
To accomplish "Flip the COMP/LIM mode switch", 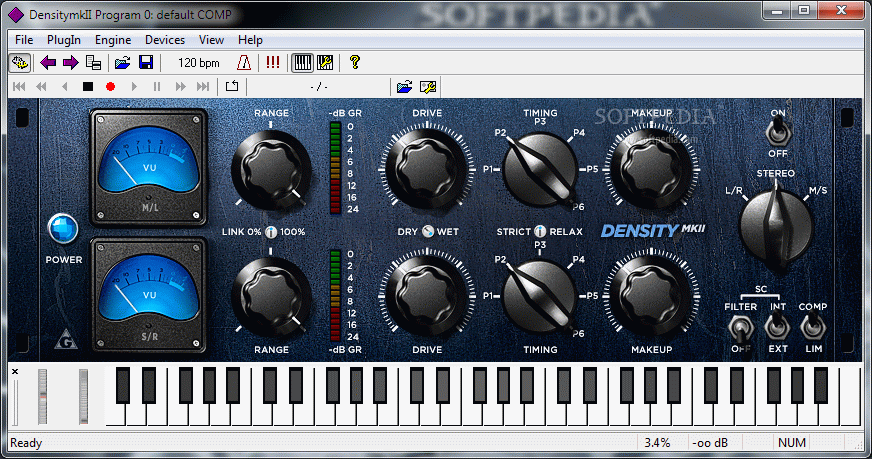I will pyautogui.click(x=812, y=327).
